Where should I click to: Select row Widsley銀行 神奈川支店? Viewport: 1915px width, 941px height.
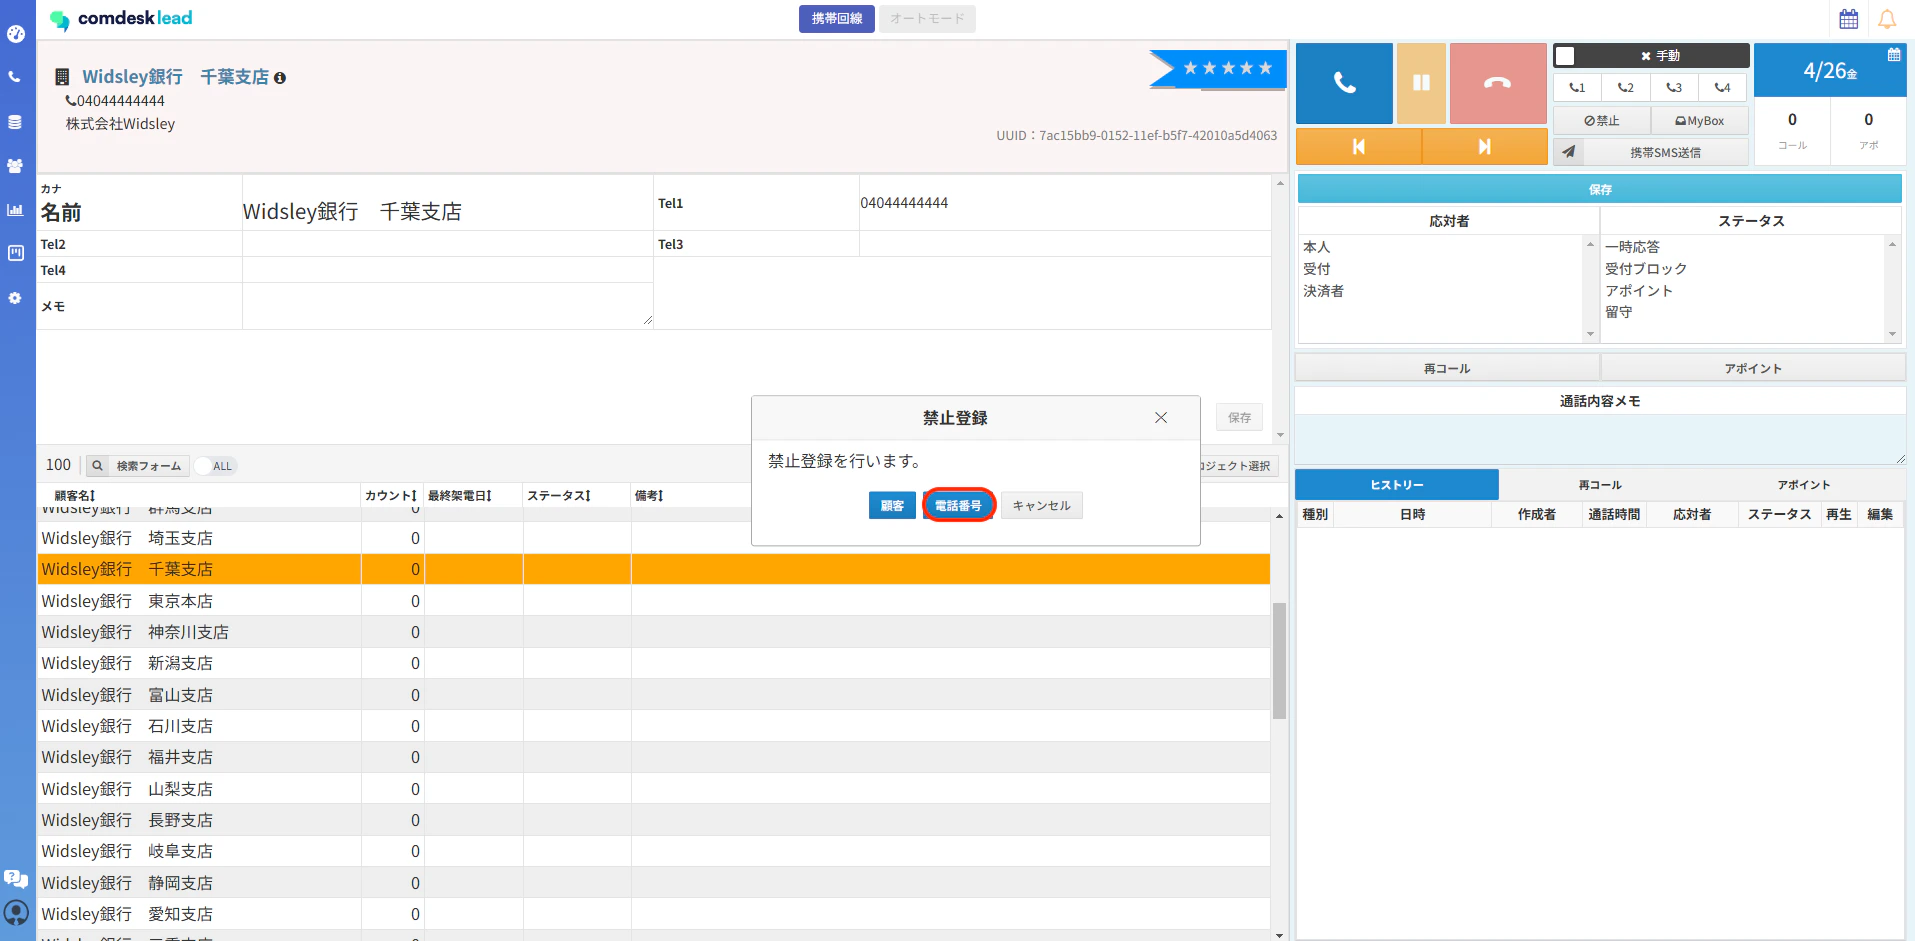(654, 632)
